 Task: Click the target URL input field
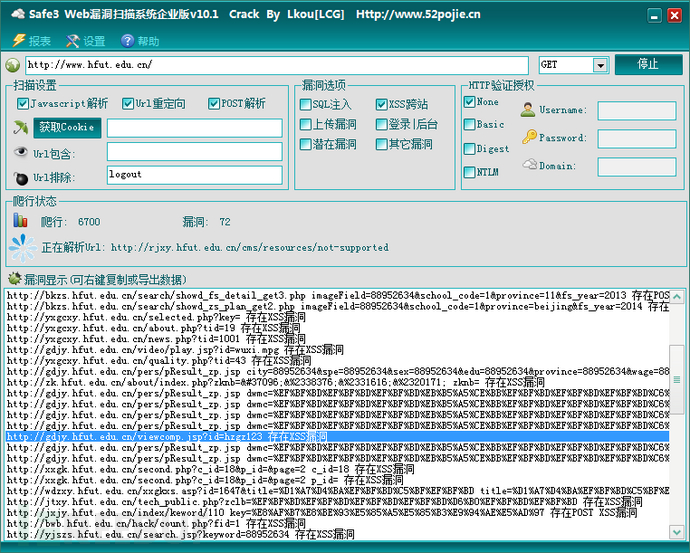[277, 65]
